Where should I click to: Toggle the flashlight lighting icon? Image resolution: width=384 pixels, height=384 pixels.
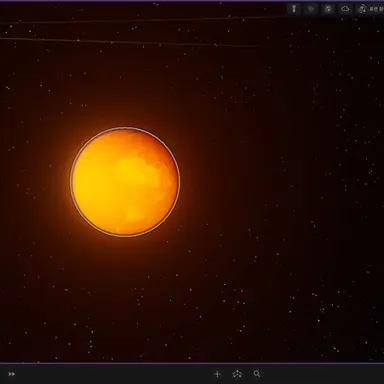[294, 9]
